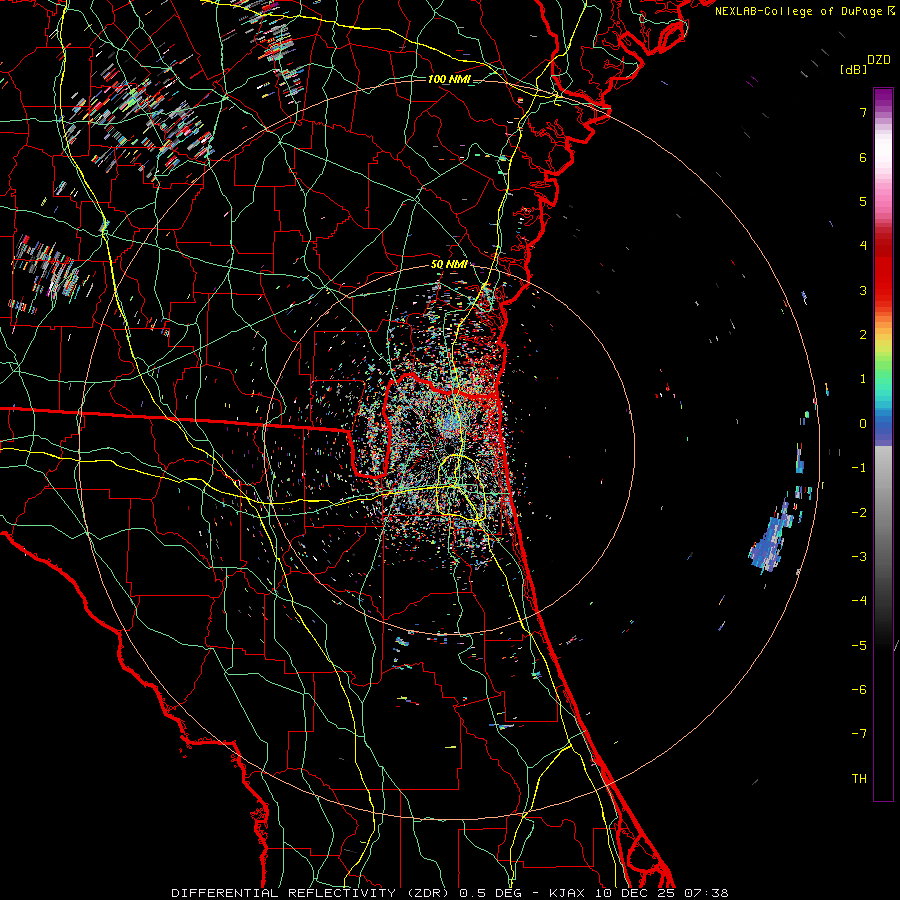Select the 1 value on color scale
Image resolution: width=900 pixels, height=900 pixels.
pyautogui.click(x=863, y=379)
